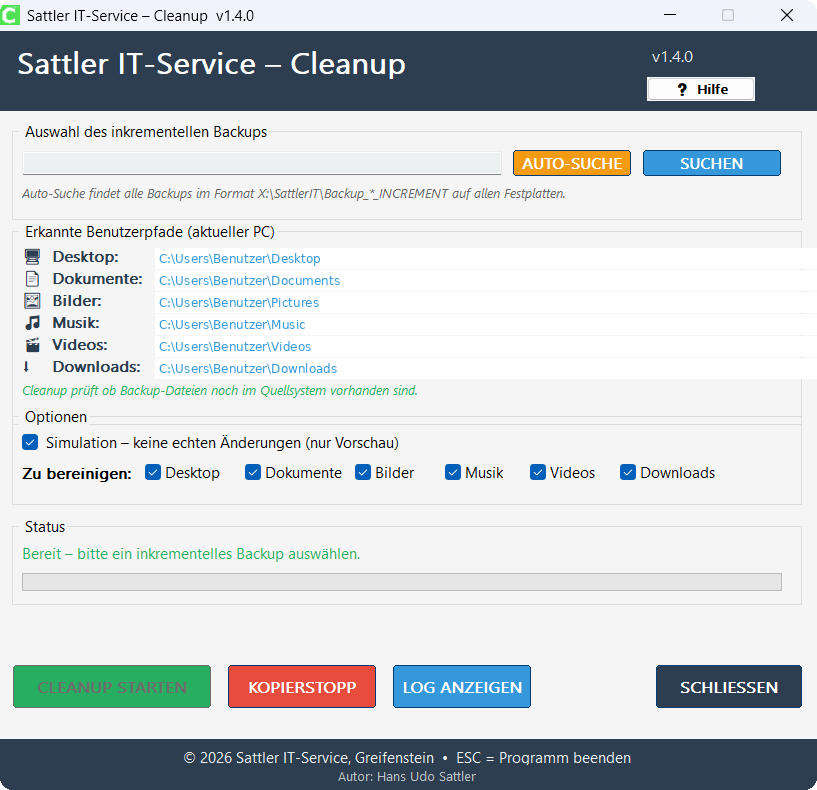The image size is (817, 790).
Task: Click the Desktop monitor icon
Action: (31, 257)
